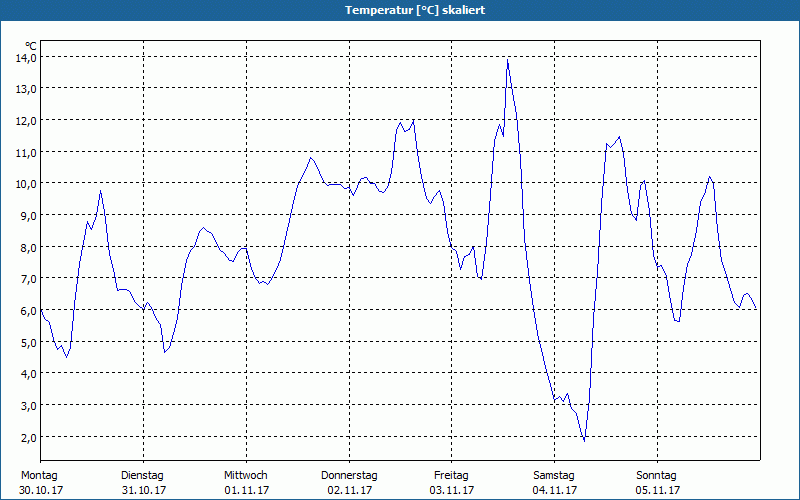Screen dimensions: 800x500
Task: Click the 12,0 y-axis value
Action: click(x=26, y=121)
